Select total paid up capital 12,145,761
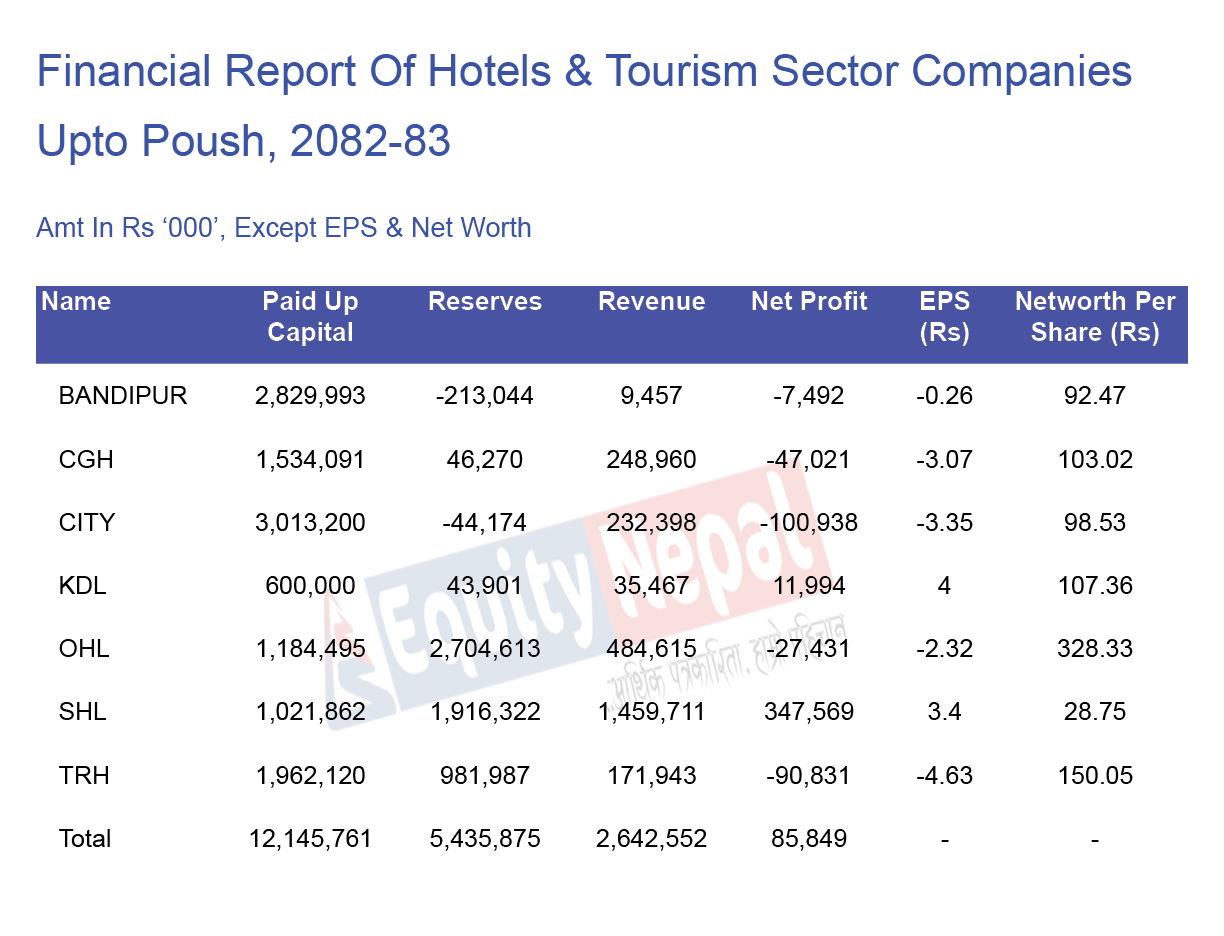Viewport: 1224px width, 936px height. tap(310, 839)
